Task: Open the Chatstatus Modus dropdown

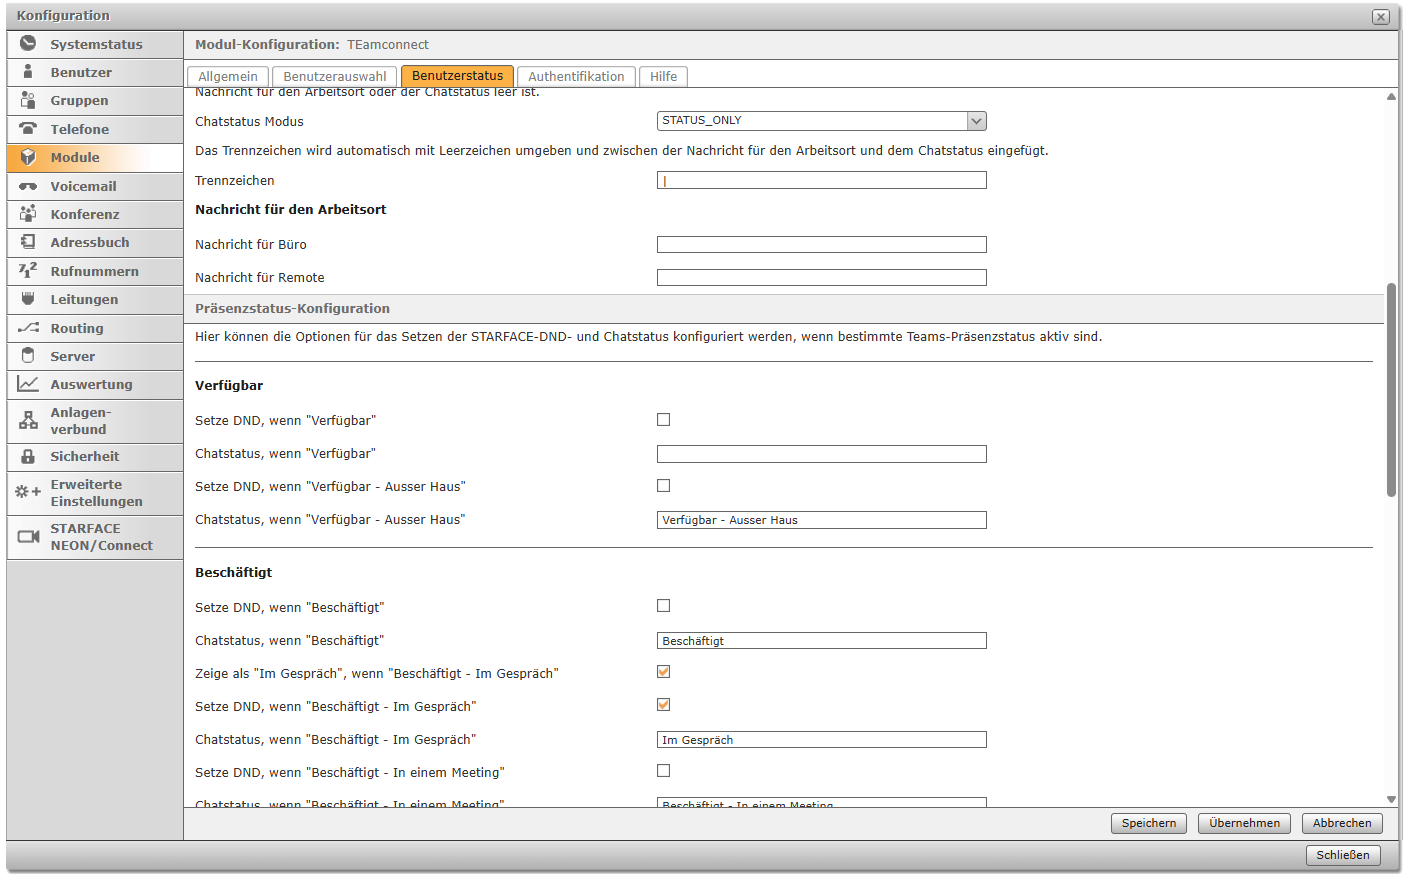Action: [x=822, y=121]
